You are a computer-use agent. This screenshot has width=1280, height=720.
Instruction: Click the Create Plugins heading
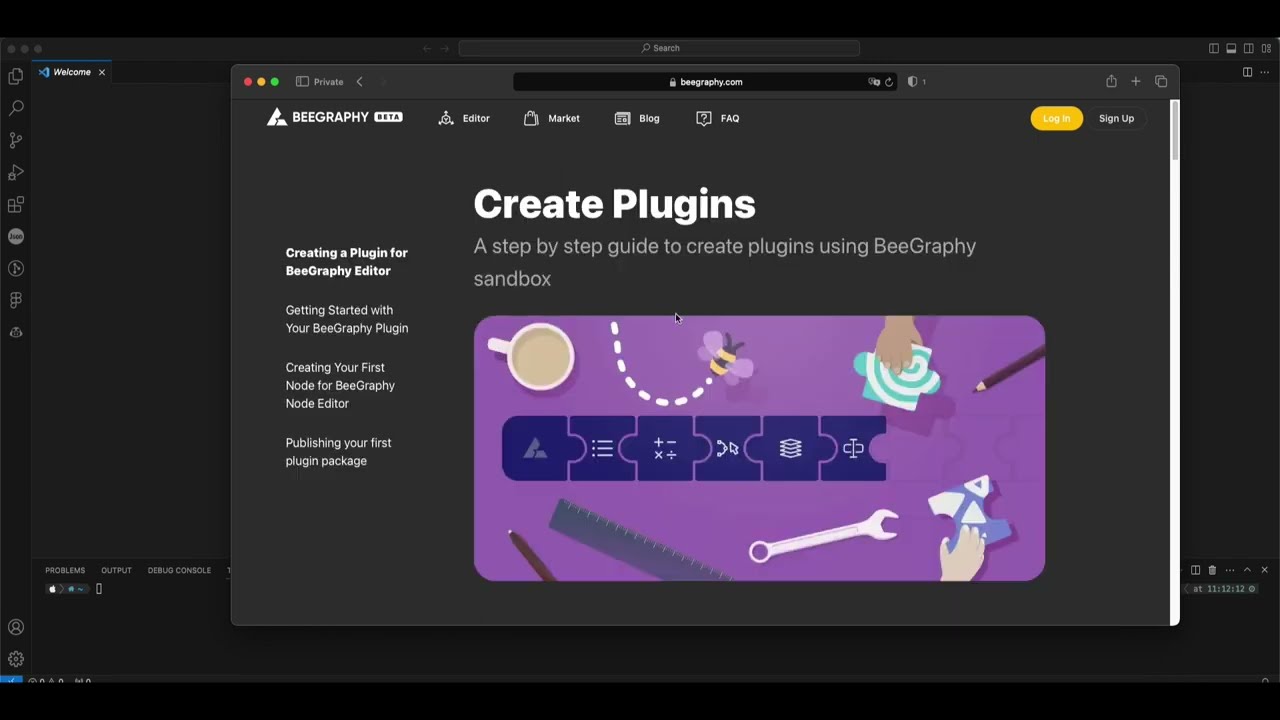coord(614,204)
